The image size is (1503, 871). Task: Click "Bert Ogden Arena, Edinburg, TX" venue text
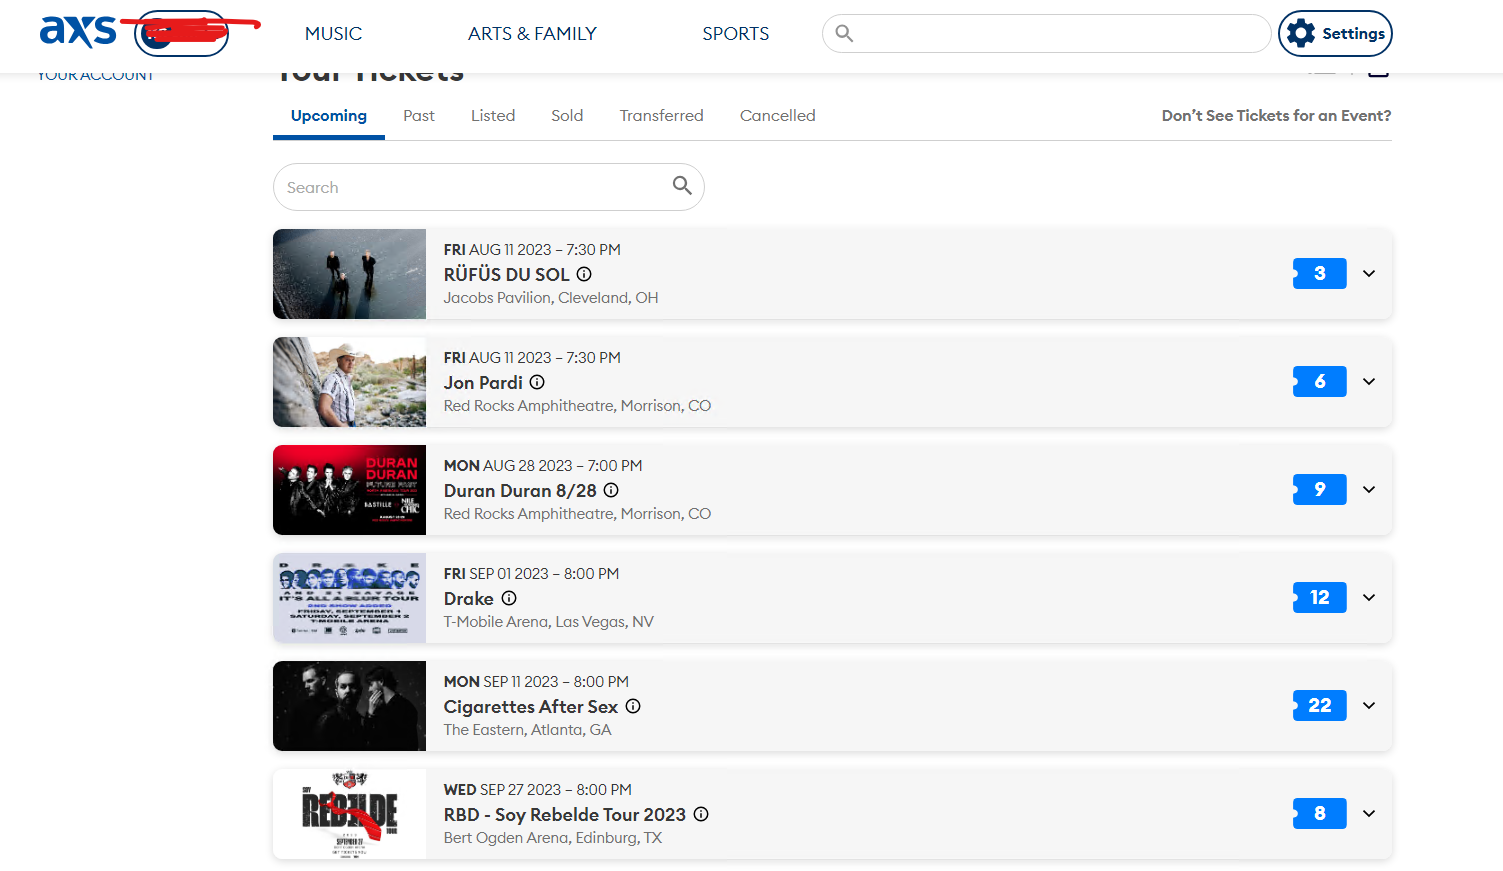pyautogui.click(x=553, y=838)
